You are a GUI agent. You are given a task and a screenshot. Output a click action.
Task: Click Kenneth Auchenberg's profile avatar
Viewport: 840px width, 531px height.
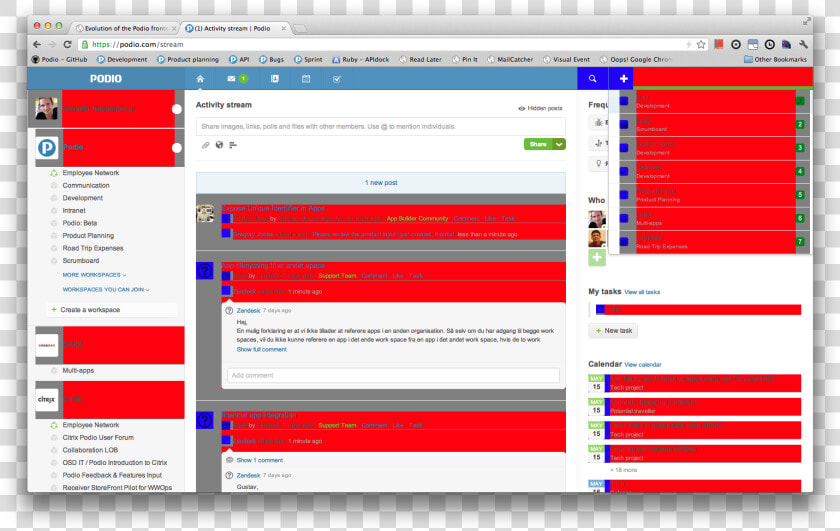pos(47,108)
